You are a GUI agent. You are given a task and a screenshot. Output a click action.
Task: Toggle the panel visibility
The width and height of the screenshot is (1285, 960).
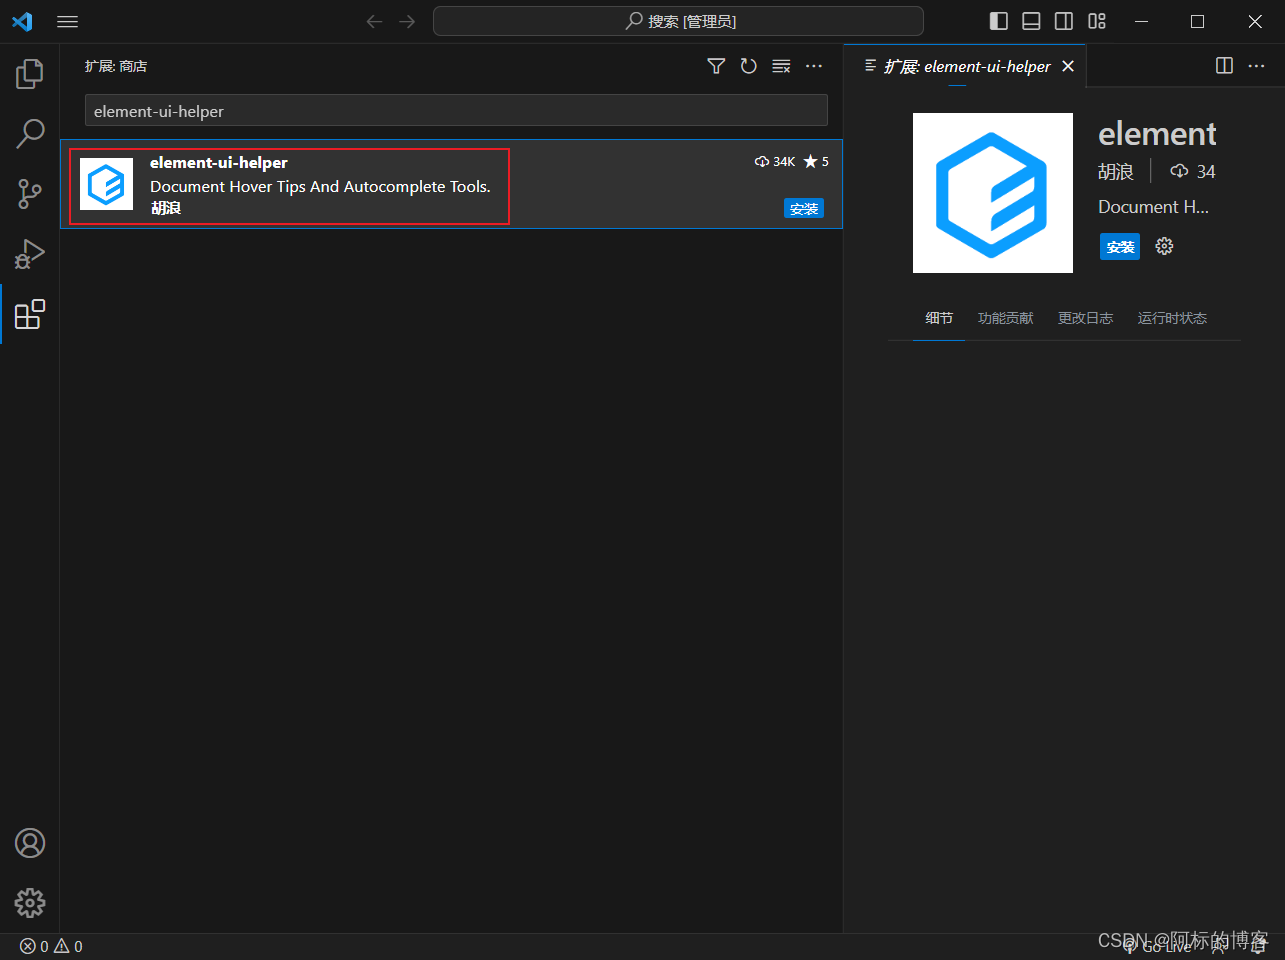1031,20
